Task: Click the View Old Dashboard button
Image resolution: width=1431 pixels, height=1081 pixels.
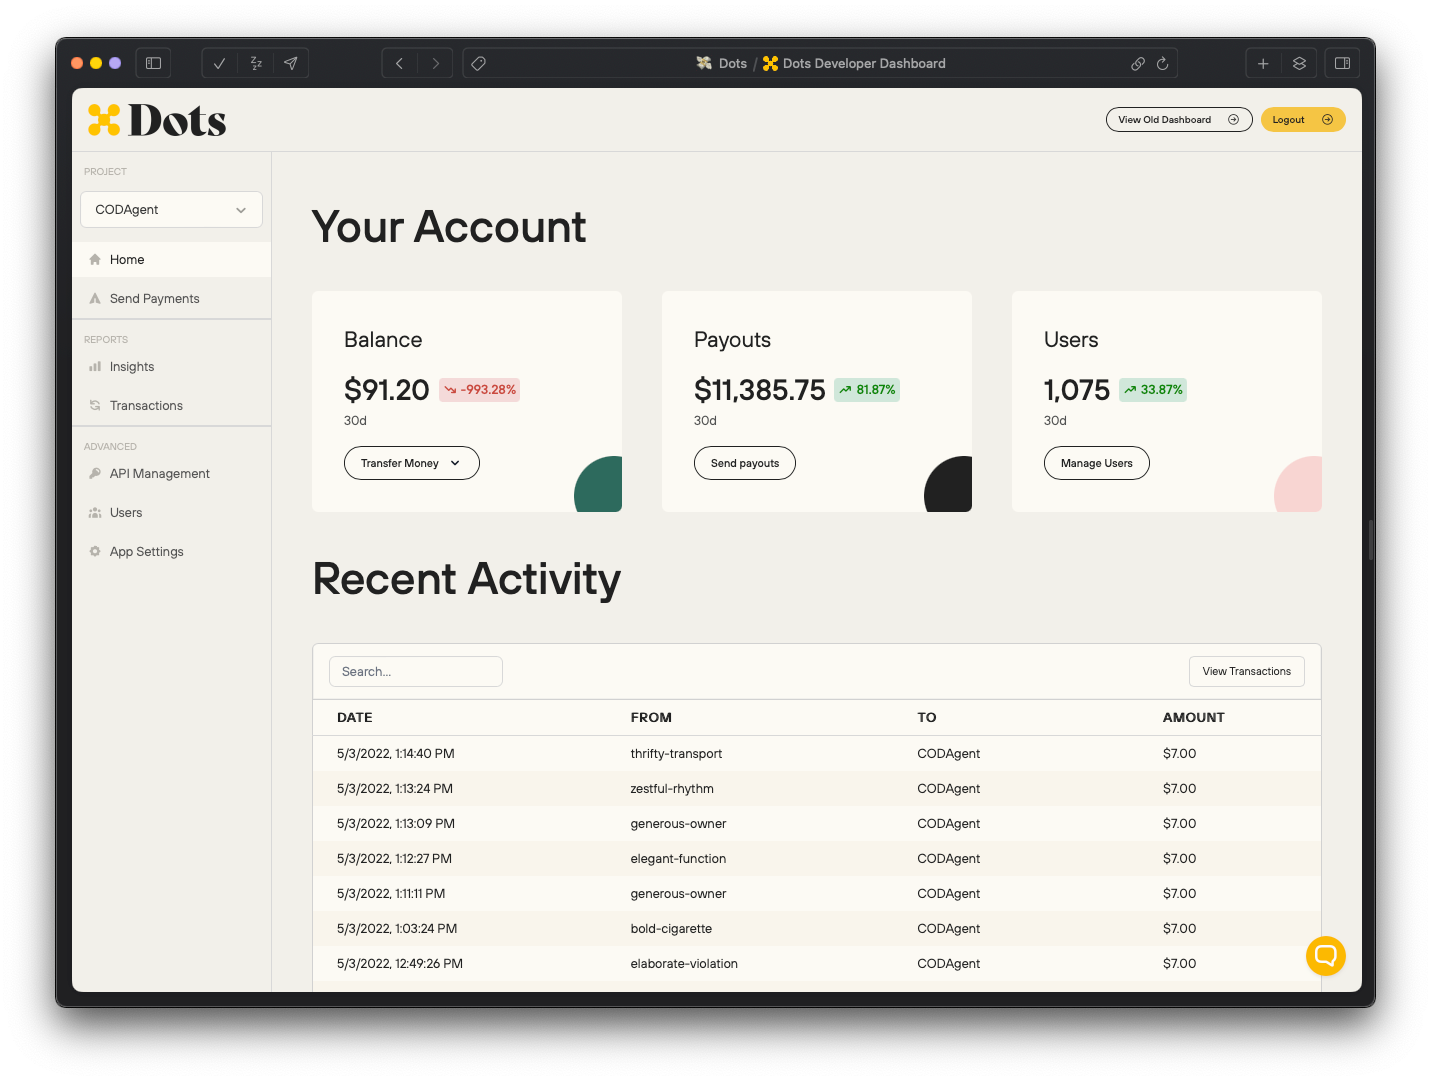Action: point(1178,119)
